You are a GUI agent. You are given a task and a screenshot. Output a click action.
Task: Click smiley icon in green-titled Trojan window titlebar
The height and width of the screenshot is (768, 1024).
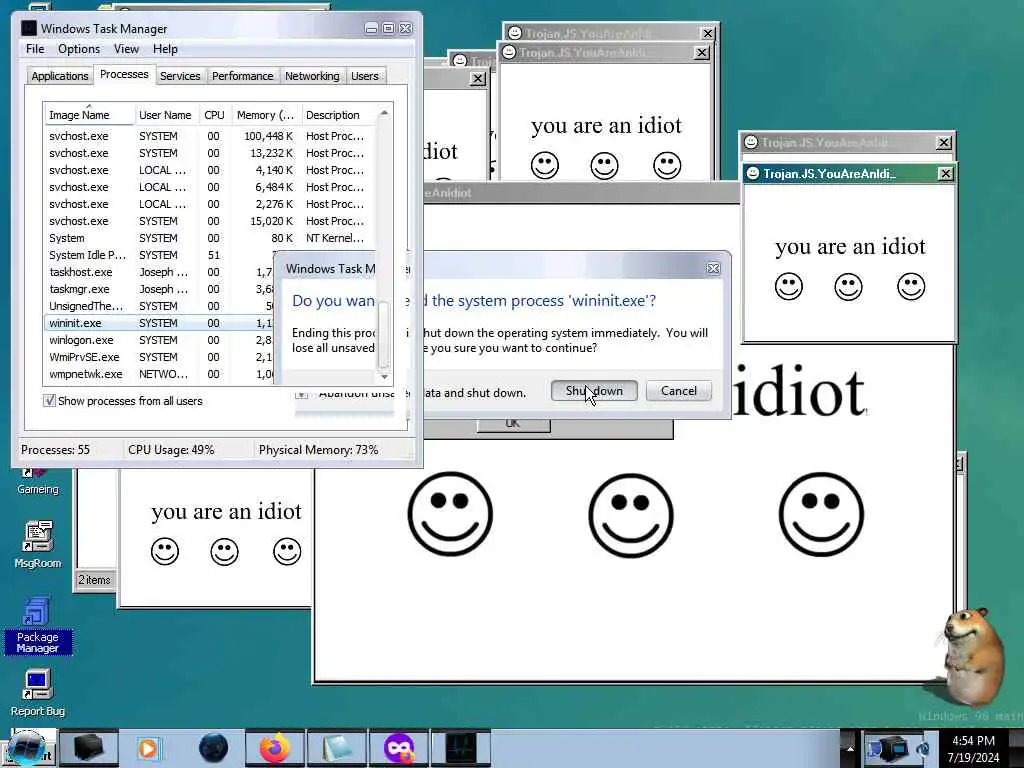tap(752, 173)
